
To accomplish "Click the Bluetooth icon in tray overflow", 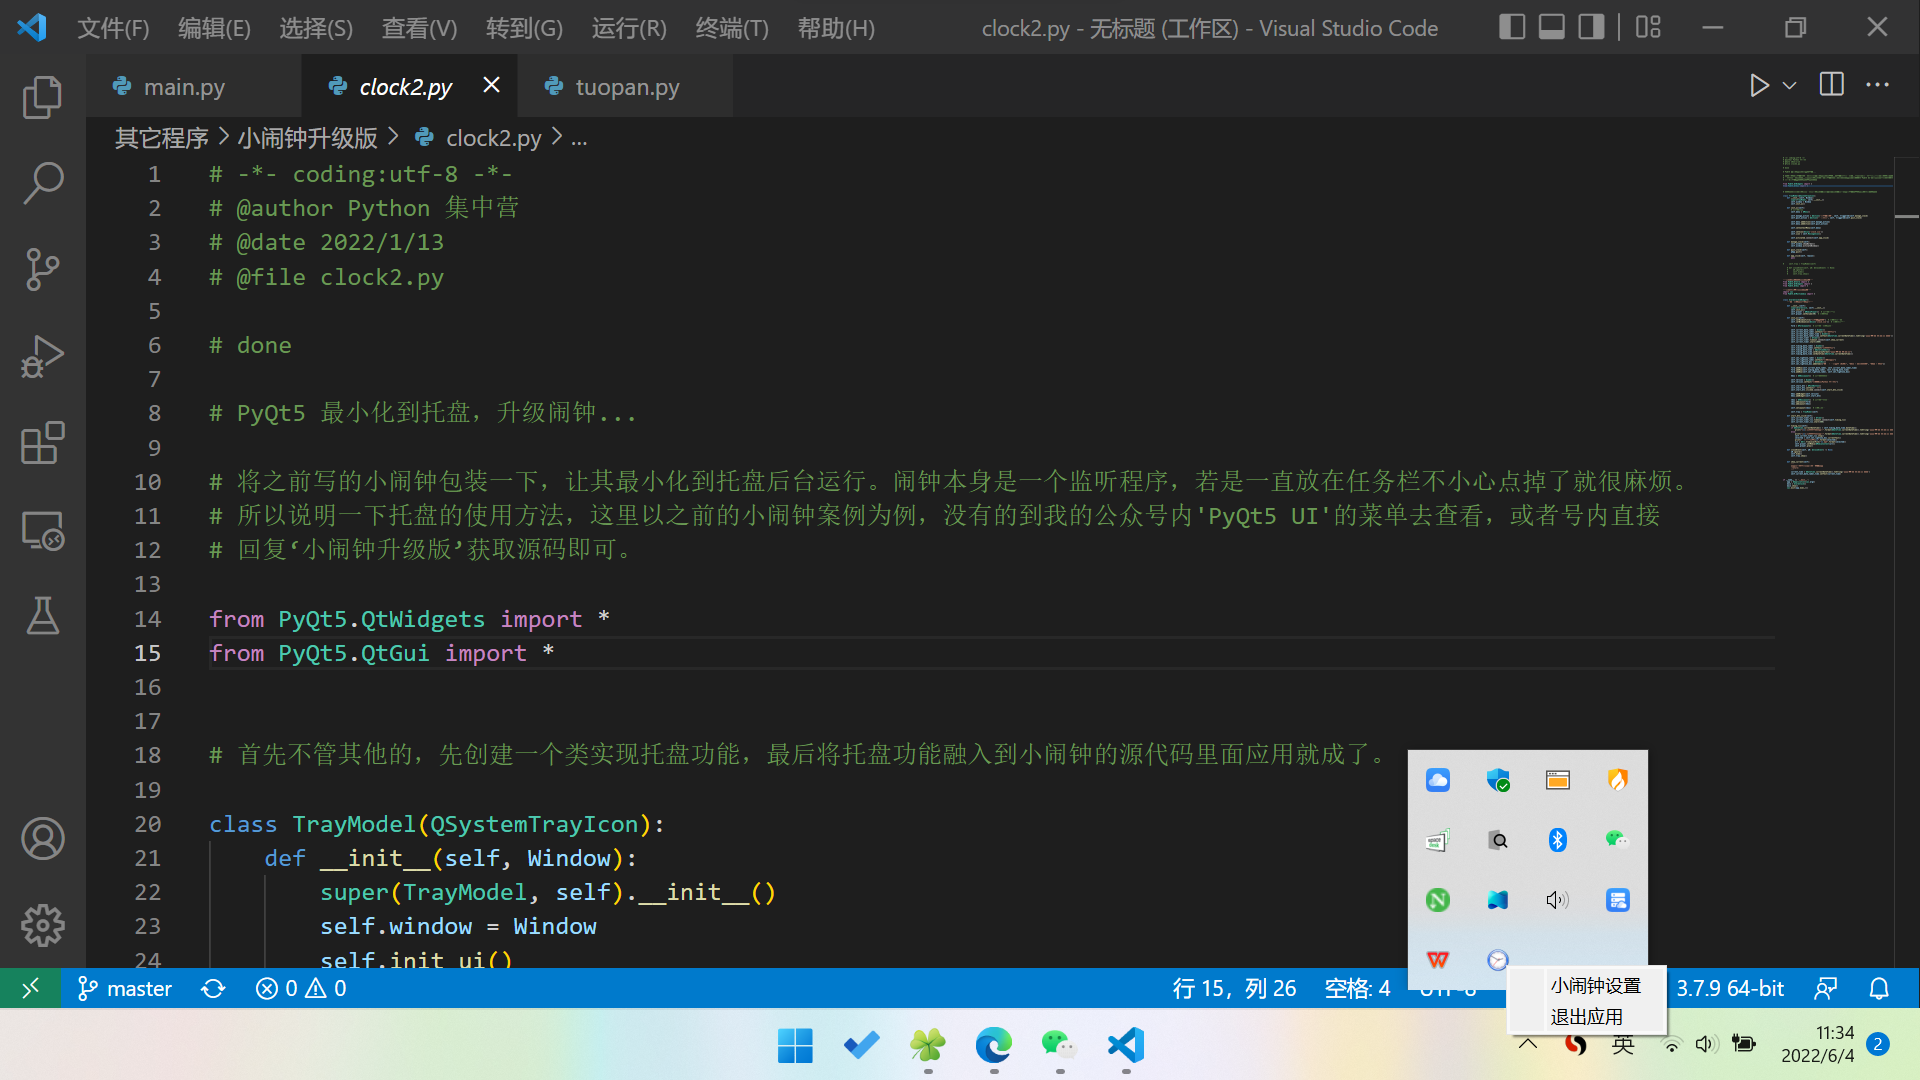I will pos(1557,840).
